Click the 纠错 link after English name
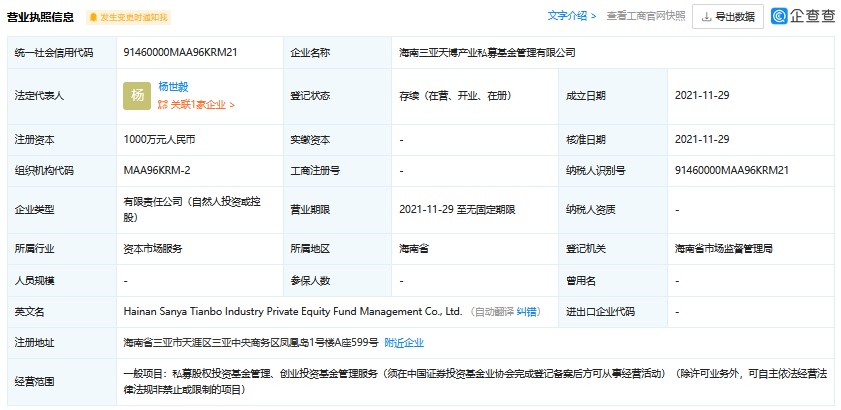The width and height of the screenshot is (841, 410). click(x=526, y=312)
